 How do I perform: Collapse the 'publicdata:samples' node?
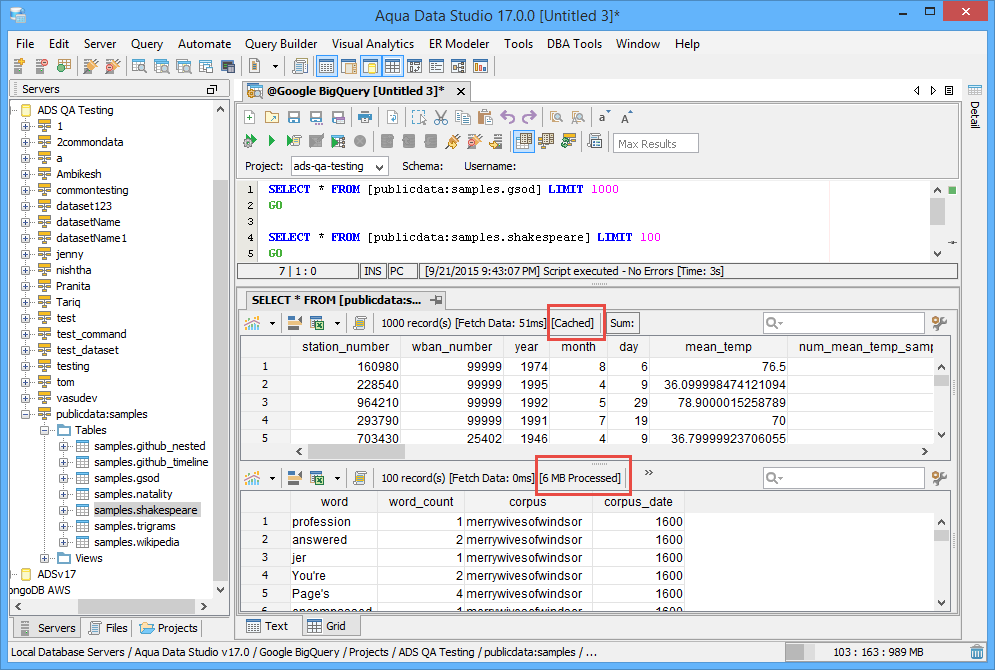pyautogui.click(x=25, y=414)
